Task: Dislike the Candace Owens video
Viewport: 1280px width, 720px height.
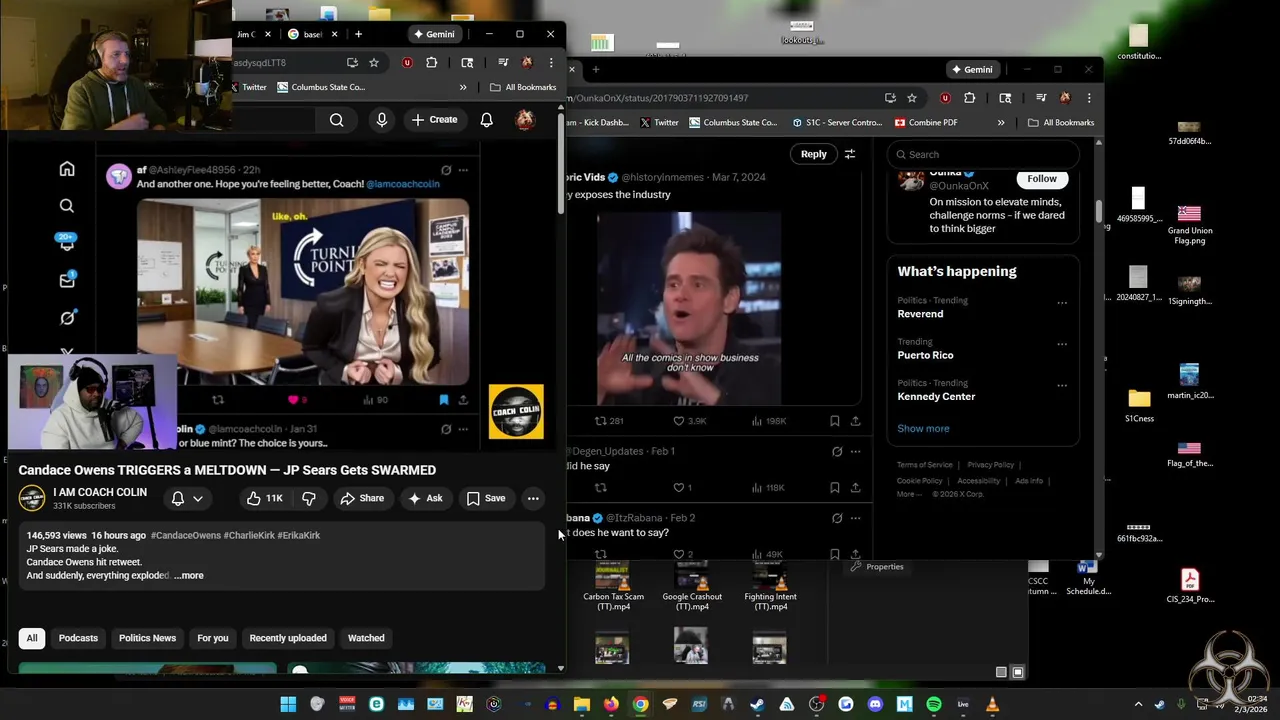Action: 309,498
